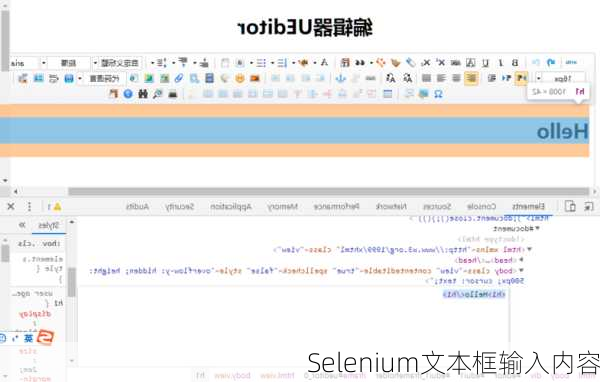Show more Styles pane tabs with chevron

[22, 225]
